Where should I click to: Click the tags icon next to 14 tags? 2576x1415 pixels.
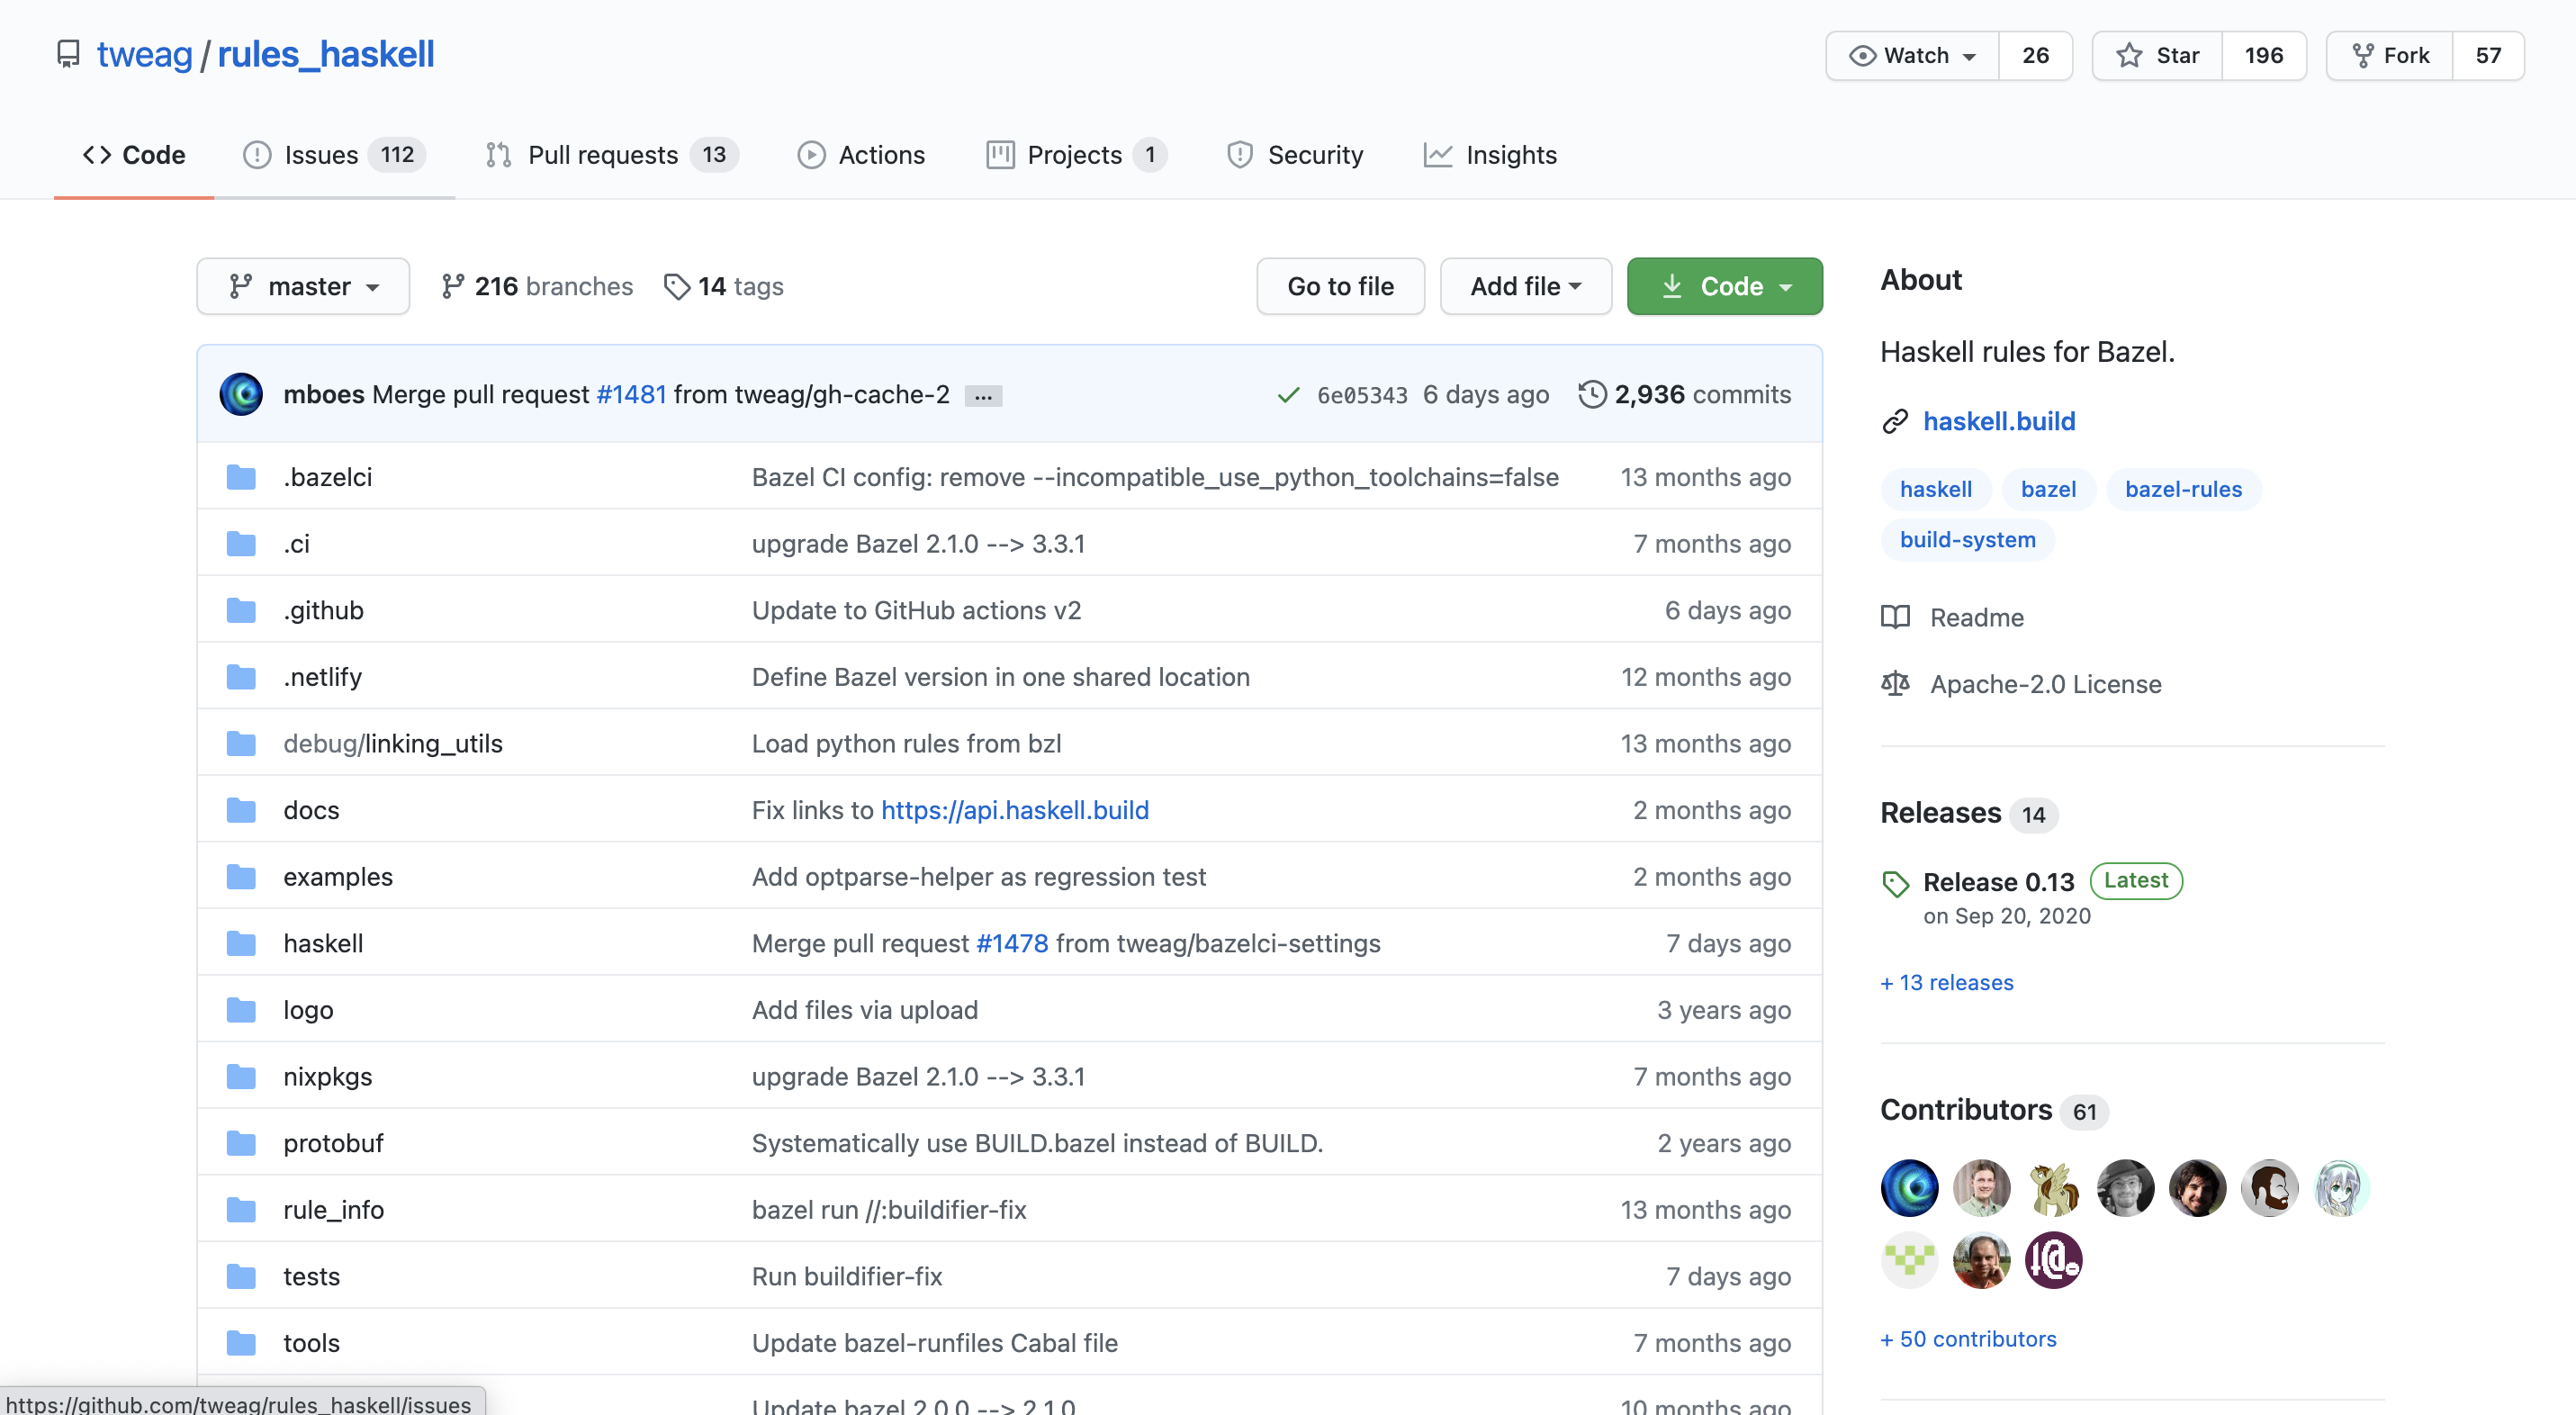(x=677, y=287)
